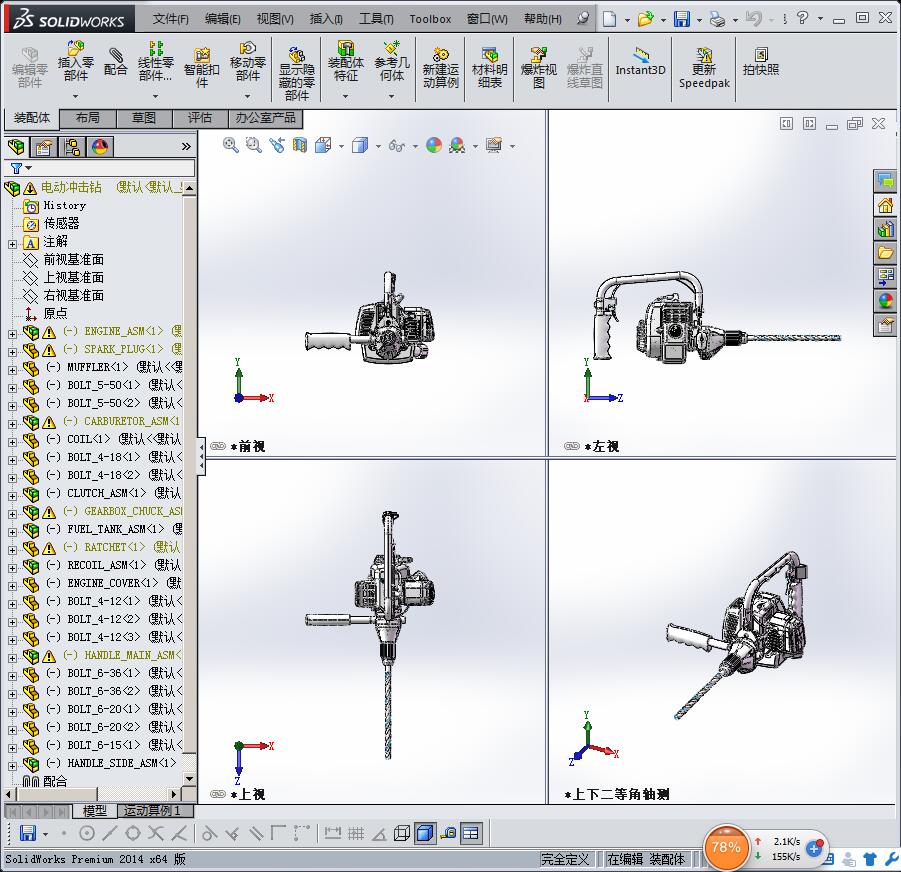The height and width of the screenshot is (872, 901).
Task: Select the 配合 (Mate) tool in the toolbar
Action: pyautogui.click(x=116, y=62)
